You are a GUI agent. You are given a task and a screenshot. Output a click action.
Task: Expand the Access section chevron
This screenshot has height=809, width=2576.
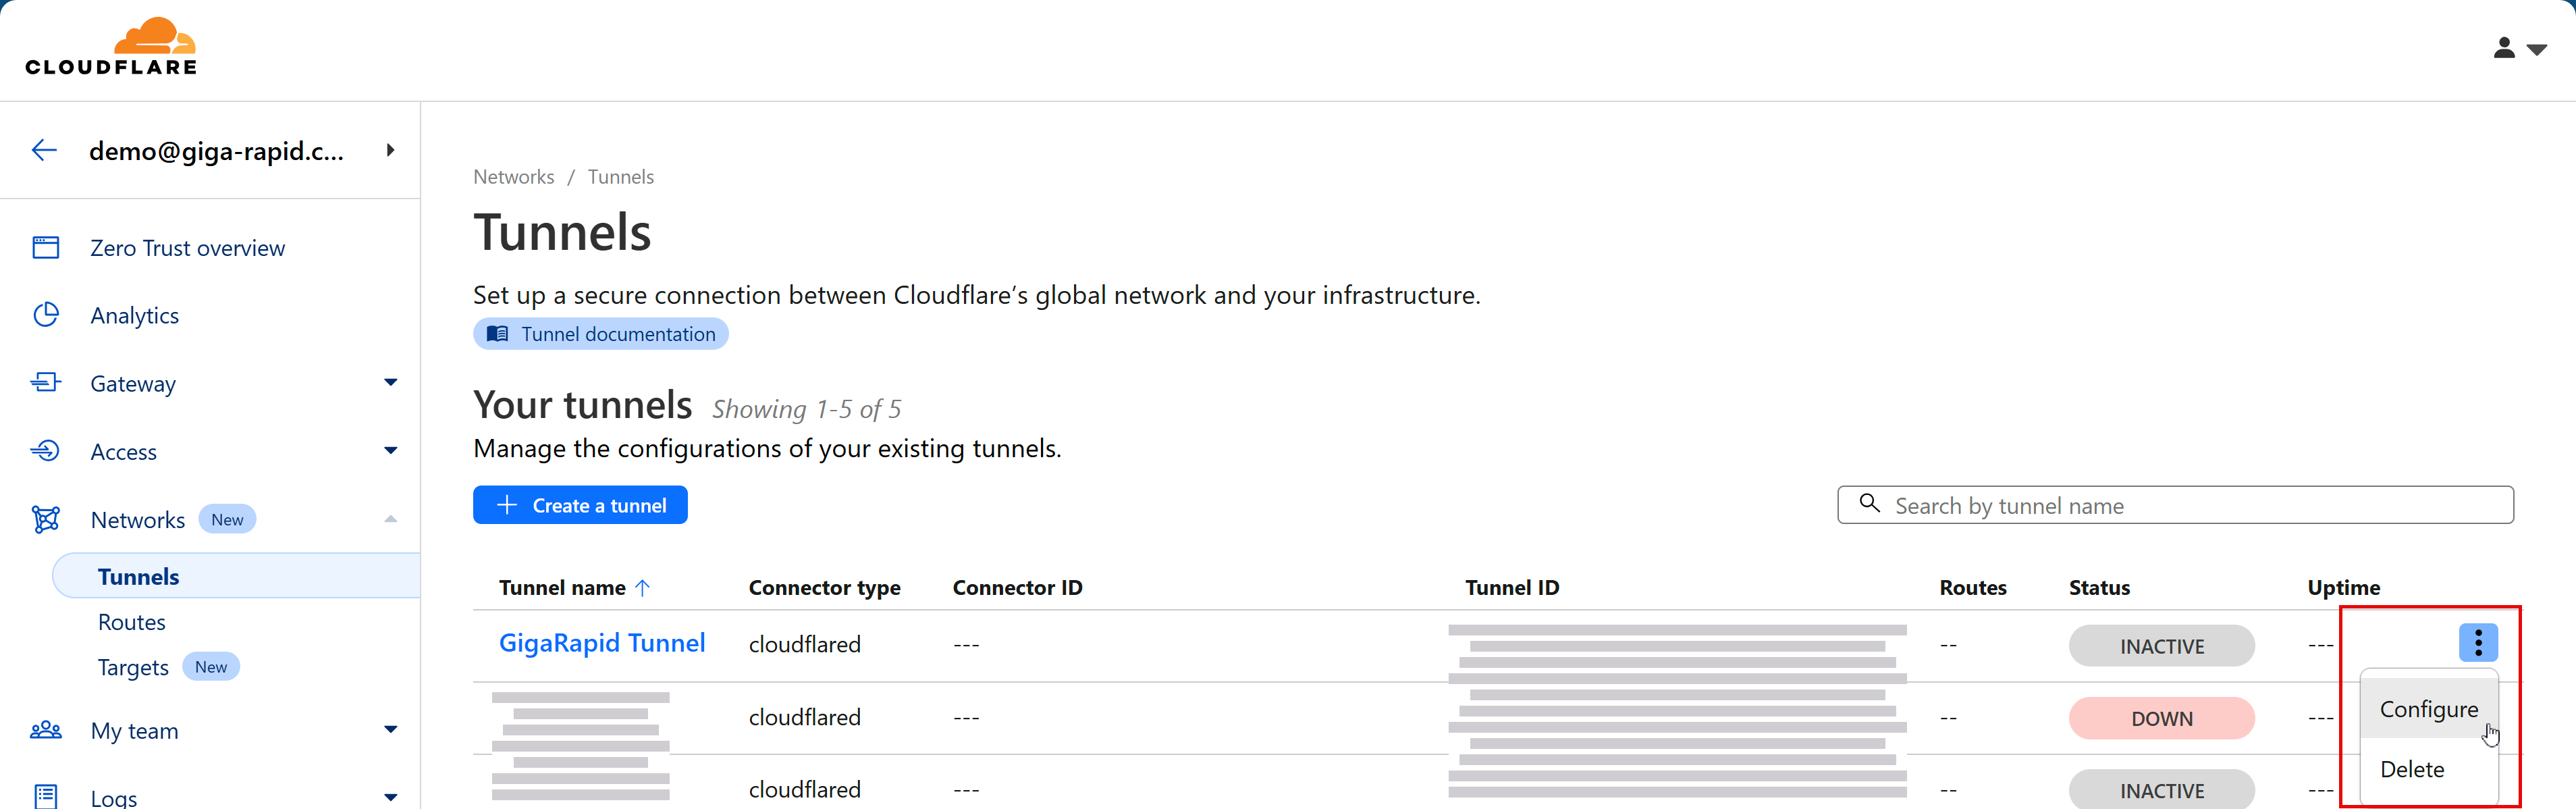[x=390, y=450]
